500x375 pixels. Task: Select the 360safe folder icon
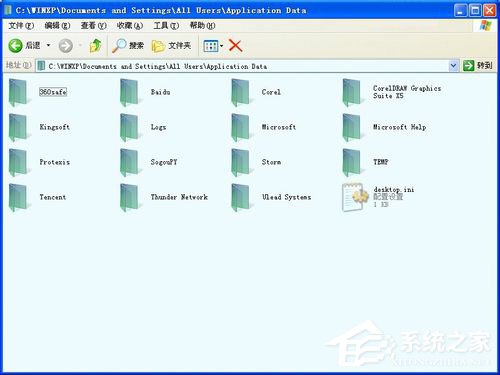click(x=18, y=92)
